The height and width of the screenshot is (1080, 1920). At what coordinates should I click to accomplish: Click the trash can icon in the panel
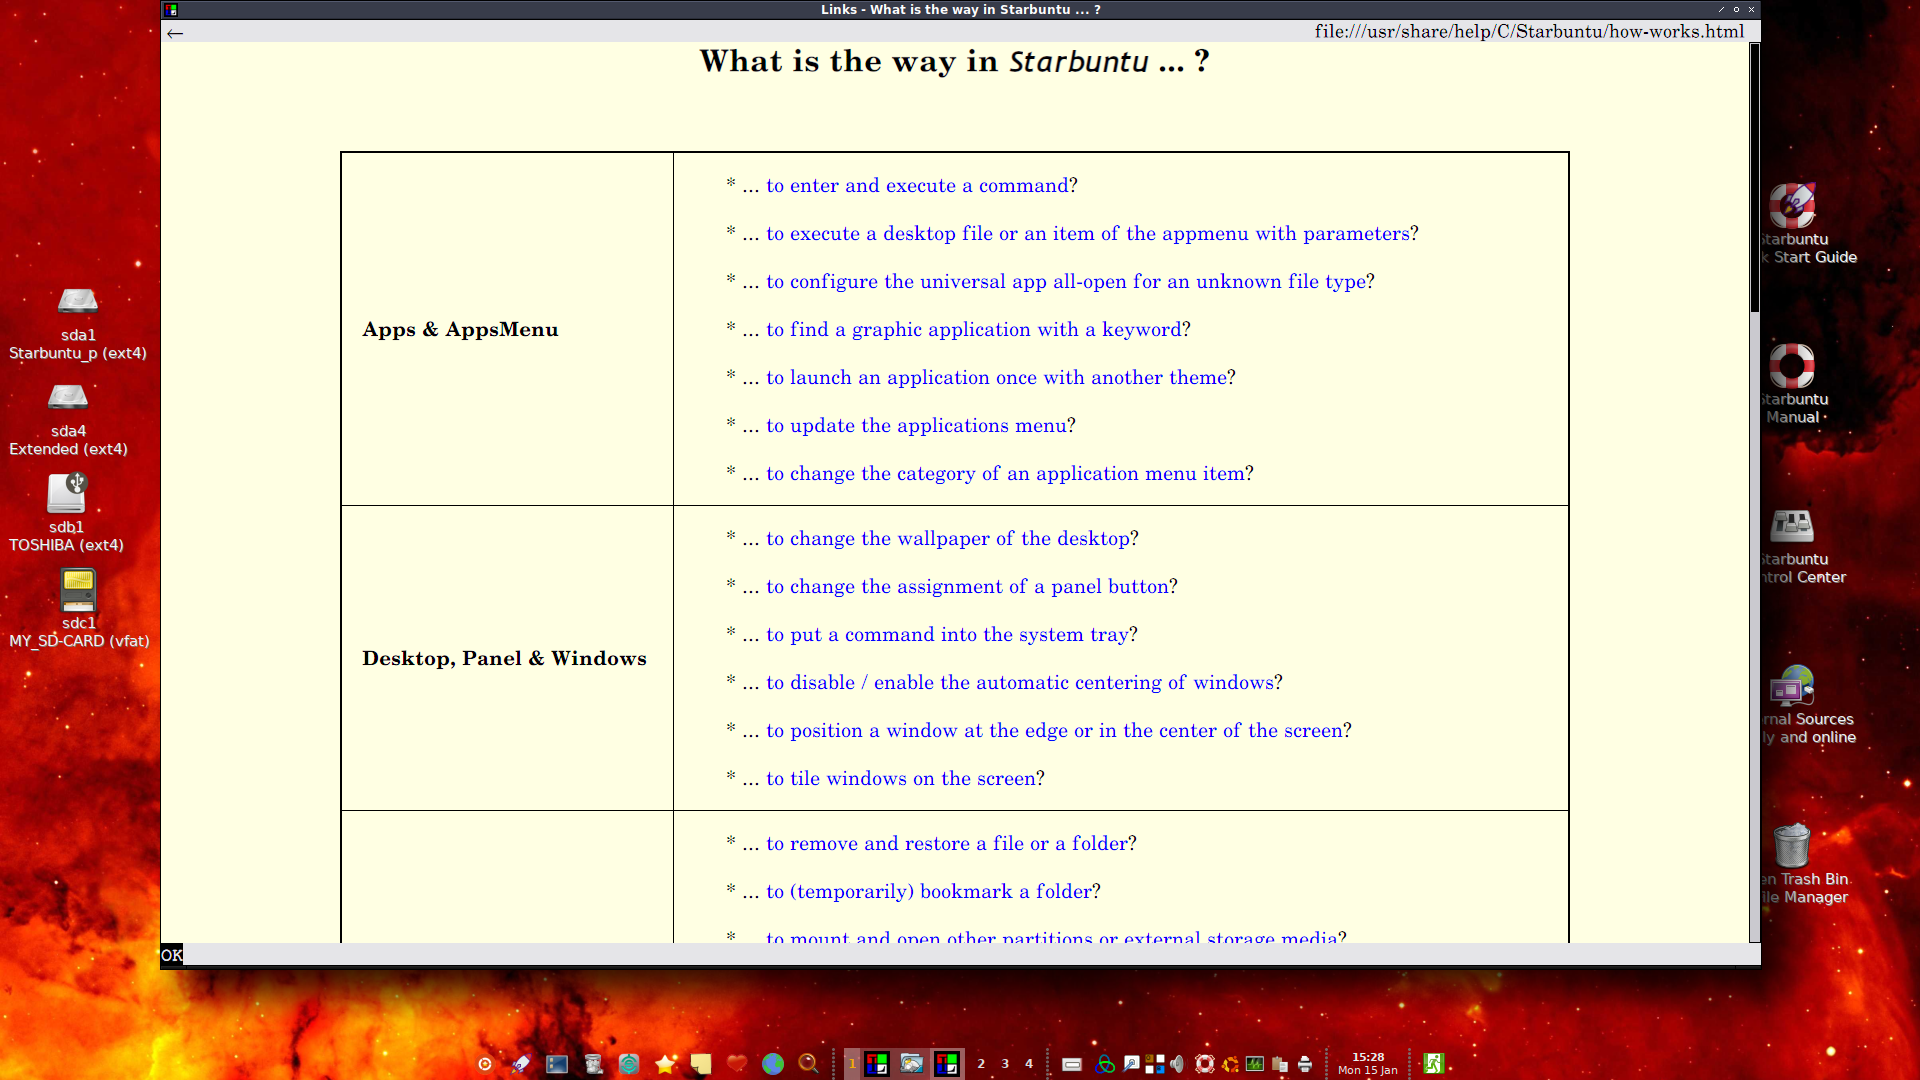pyautogui.click(x=593, y=1064)
